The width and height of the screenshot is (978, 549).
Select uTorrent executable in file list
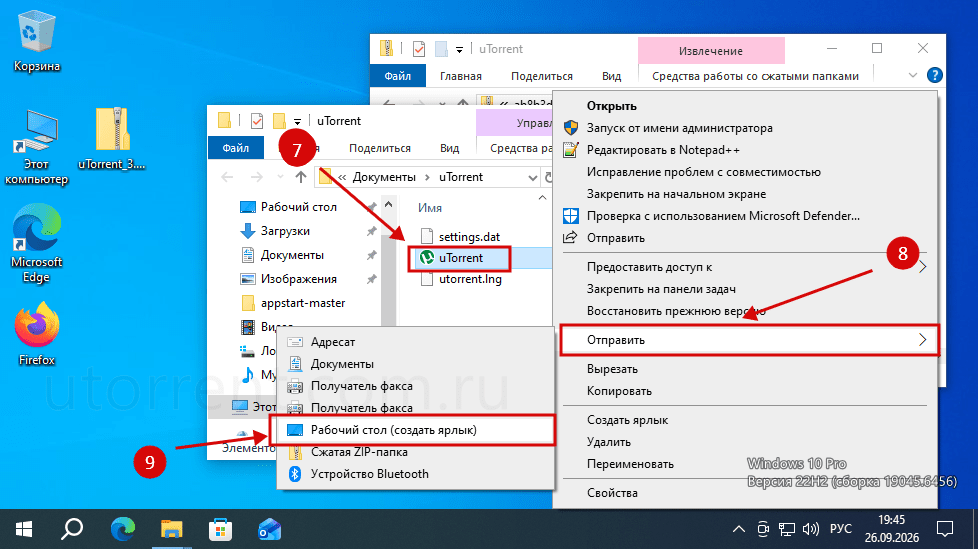click(460, 258)
